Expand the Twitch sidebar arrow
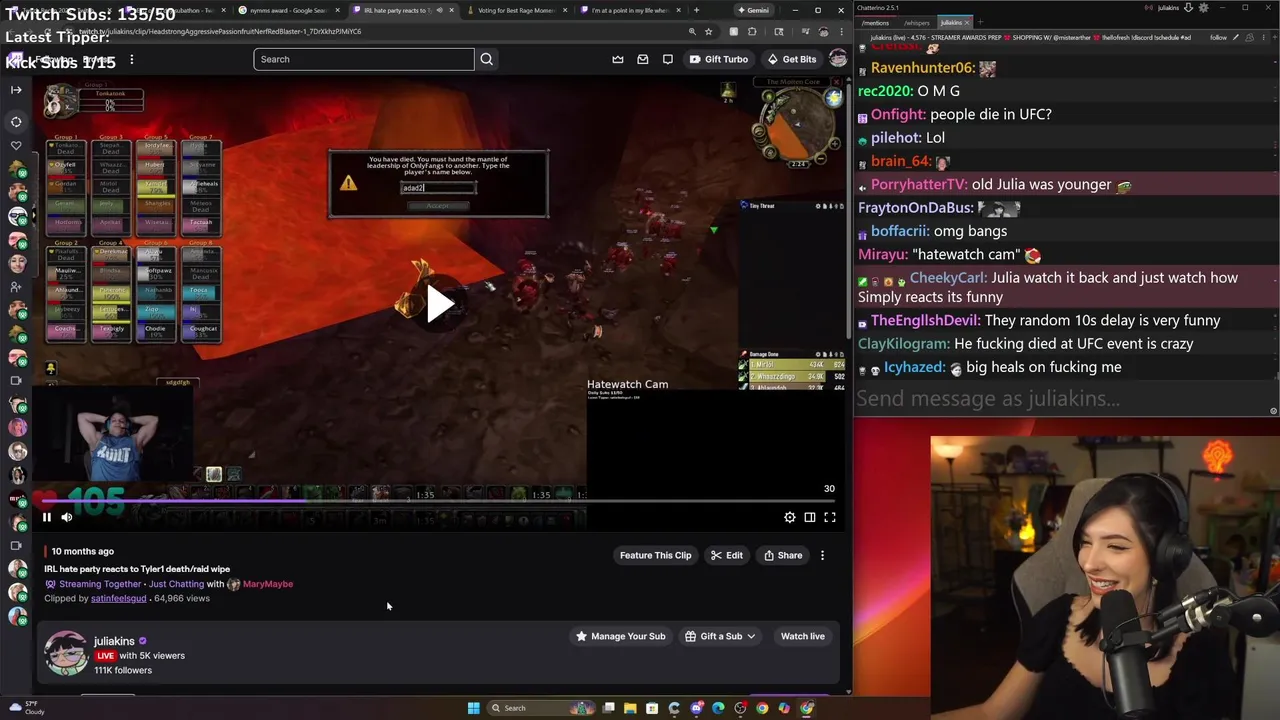The image size is (1280, 720). coord(16,90)
